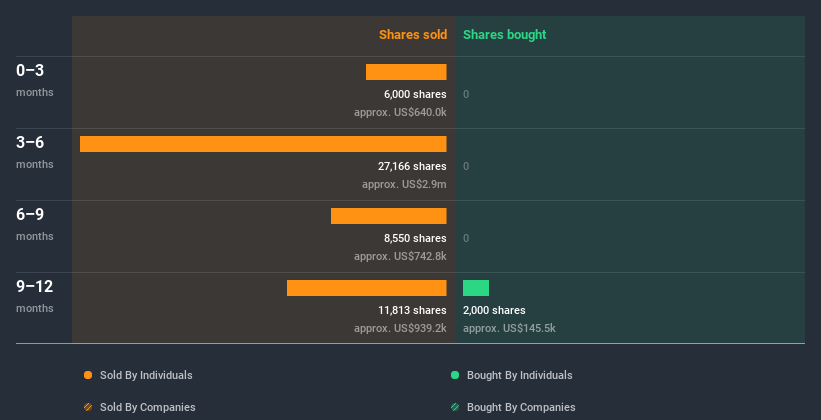Click the Shares bought column header
Screen dimensions: 821x420
click(x=504, y=35)
